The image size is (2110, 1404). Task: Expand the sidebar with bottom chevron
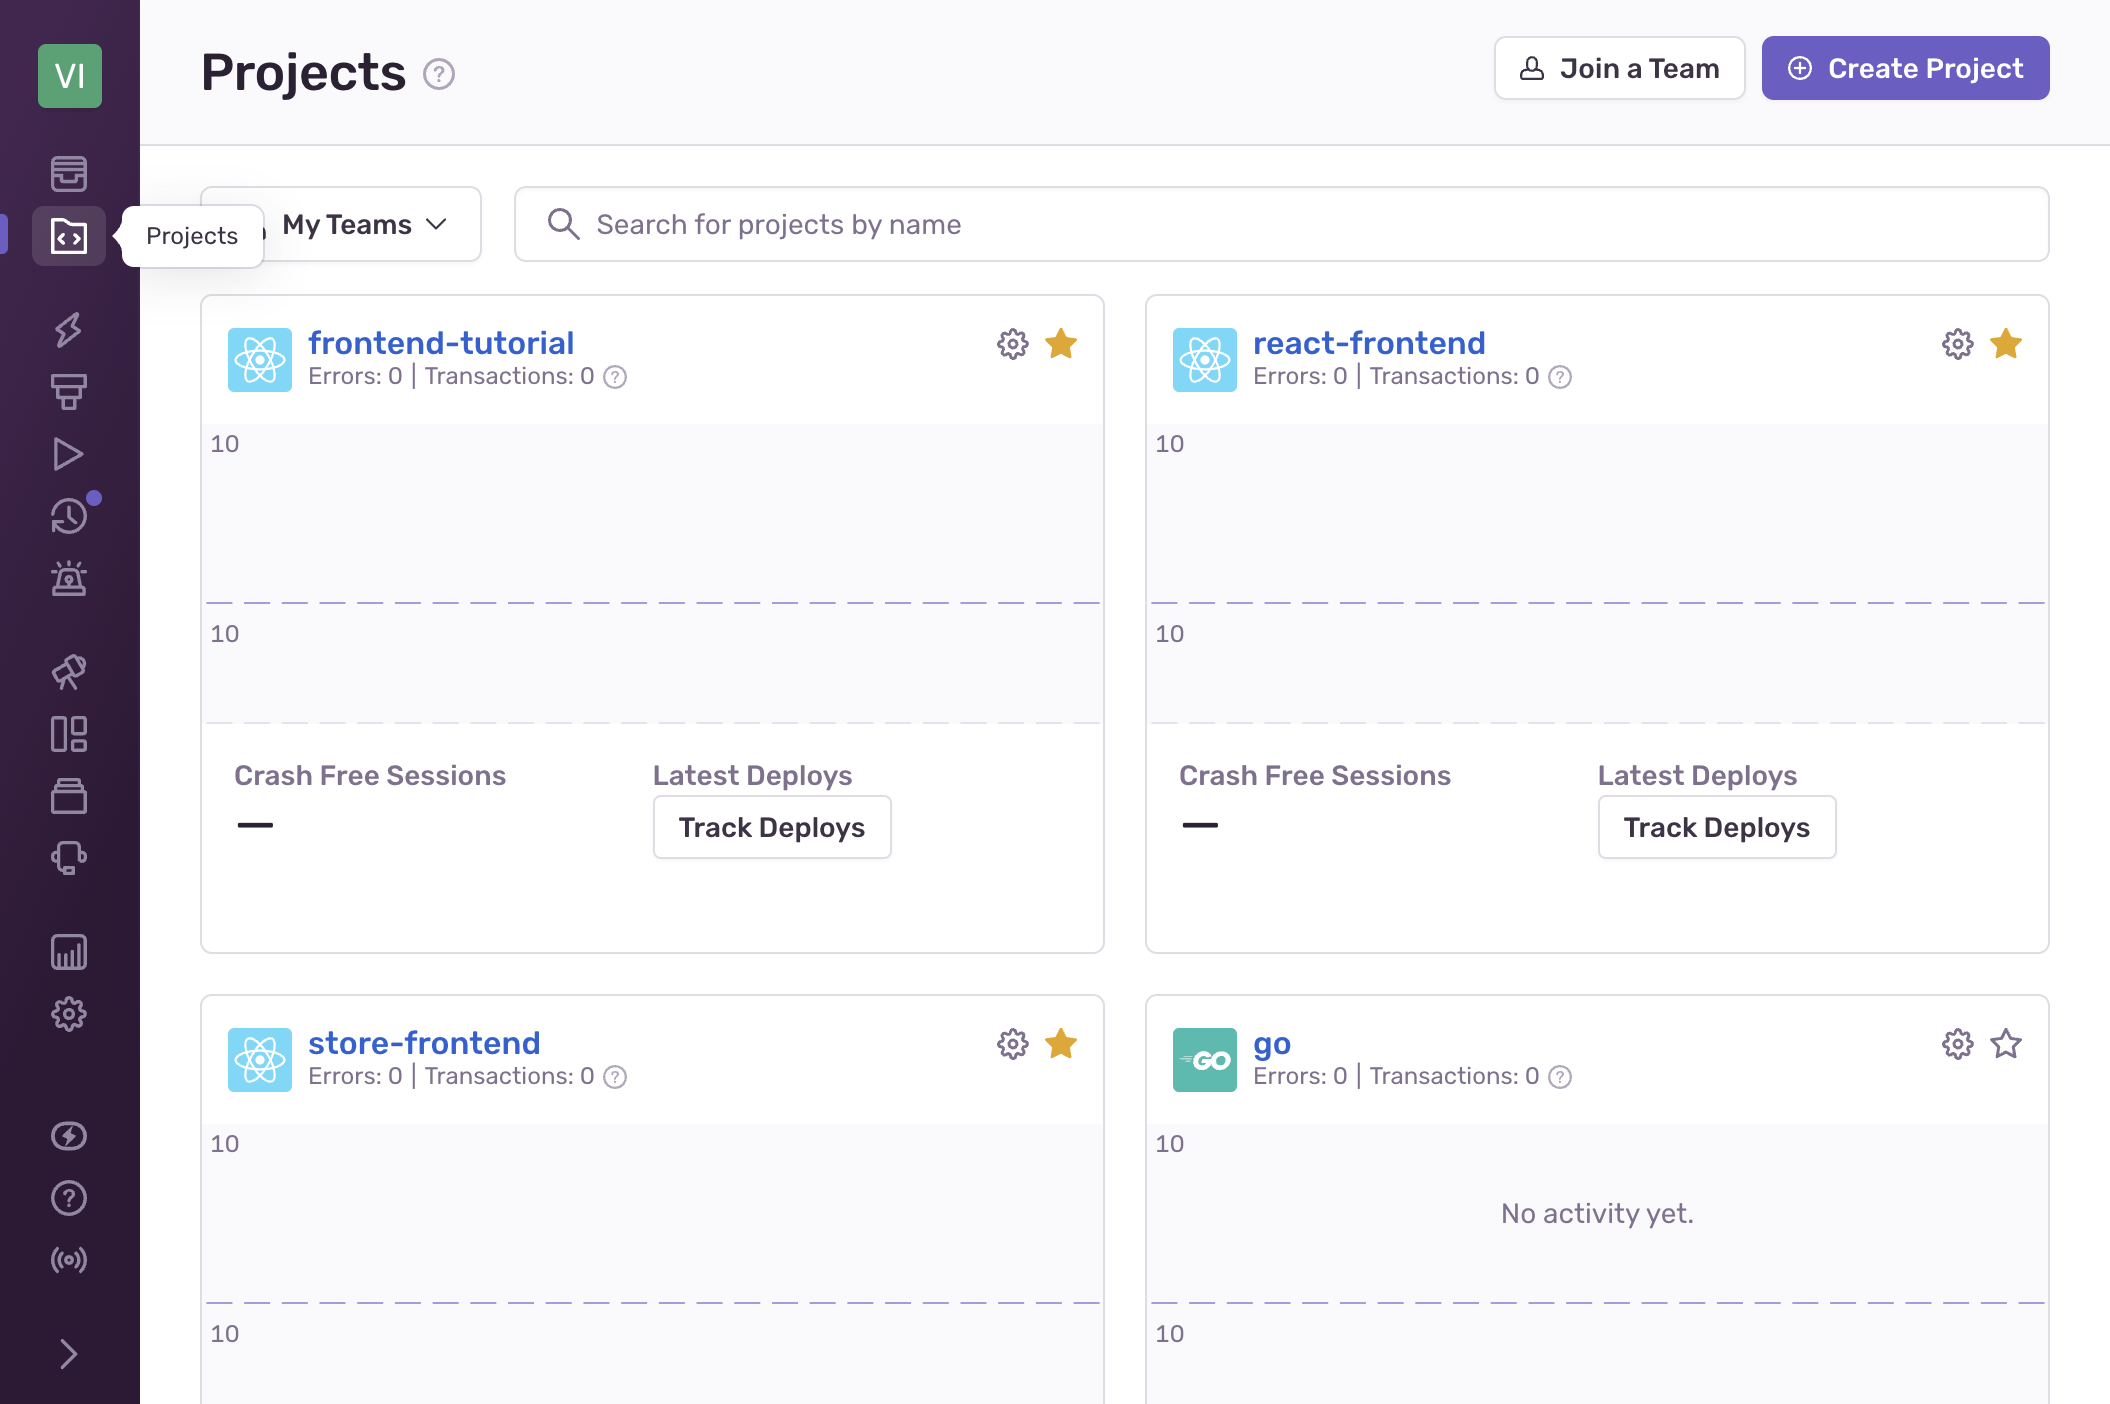tap(69, 1354)
